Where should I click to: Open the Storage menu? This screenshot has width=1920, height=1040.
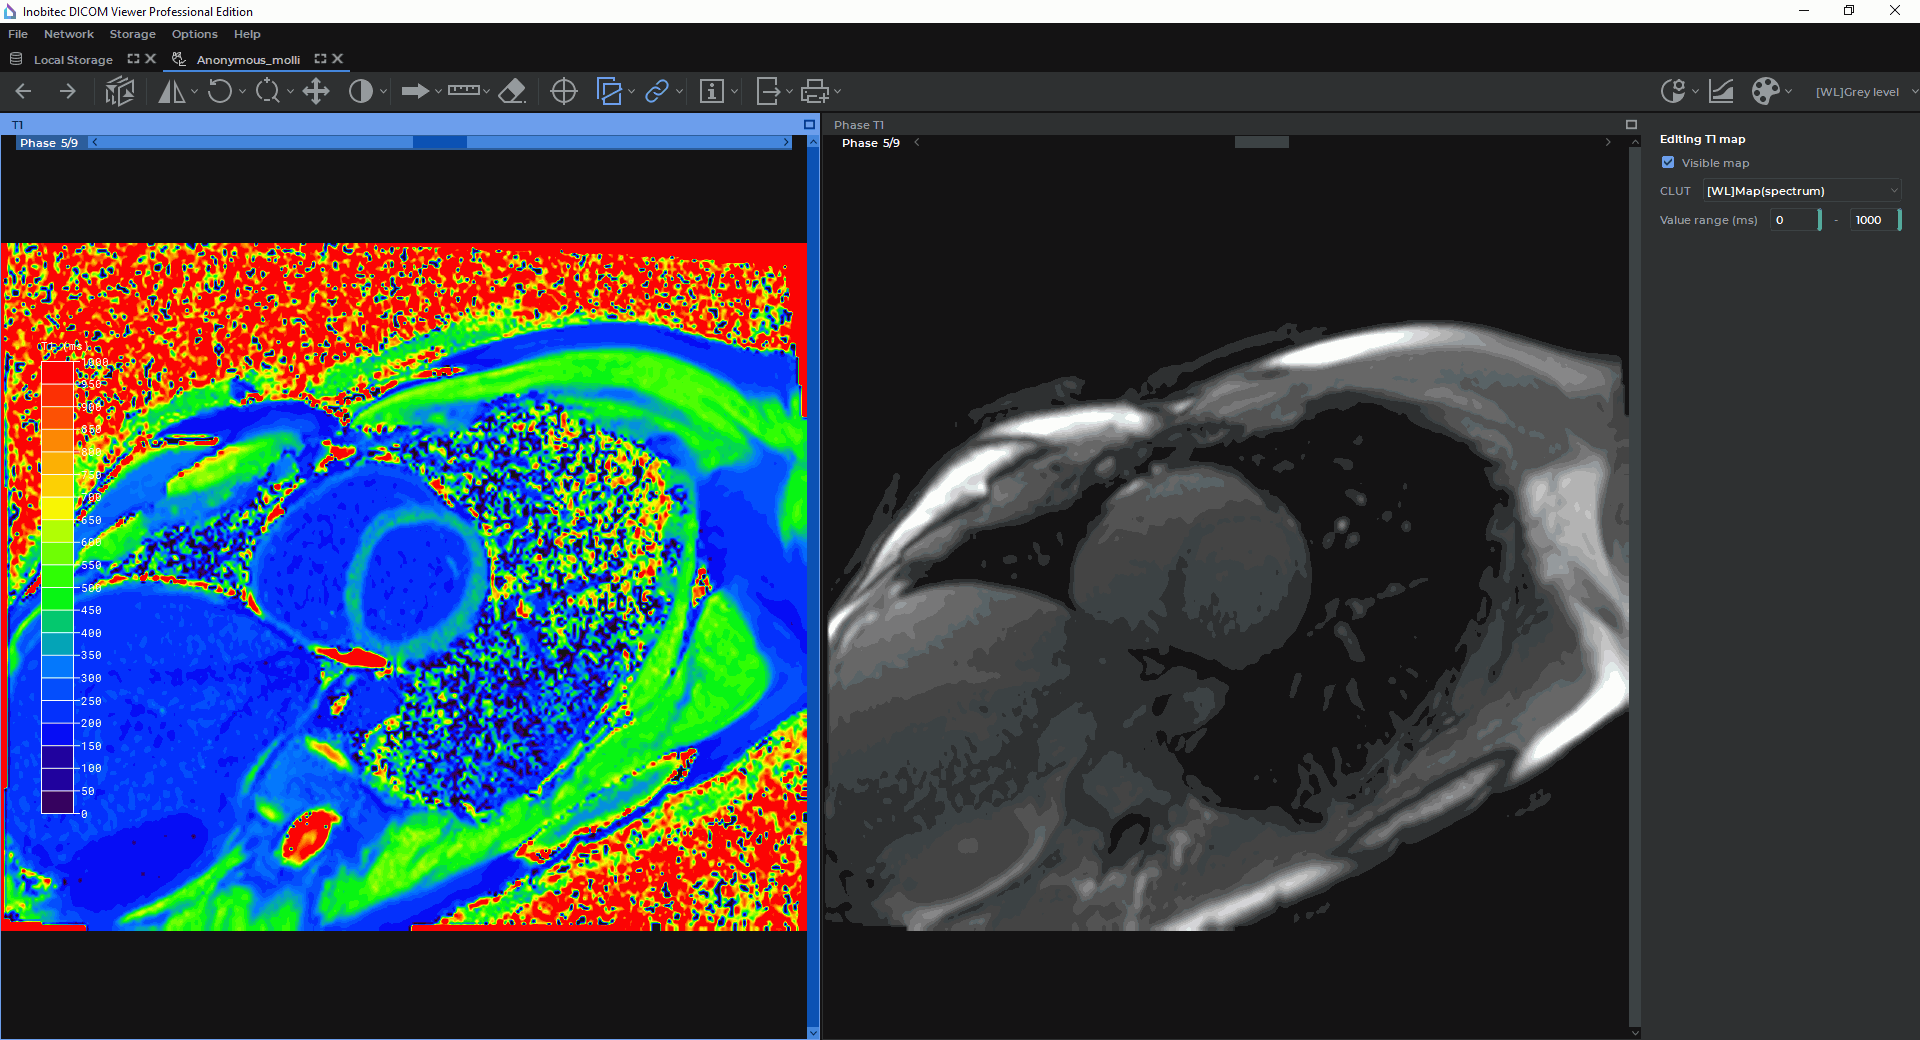tap(132, 34)
